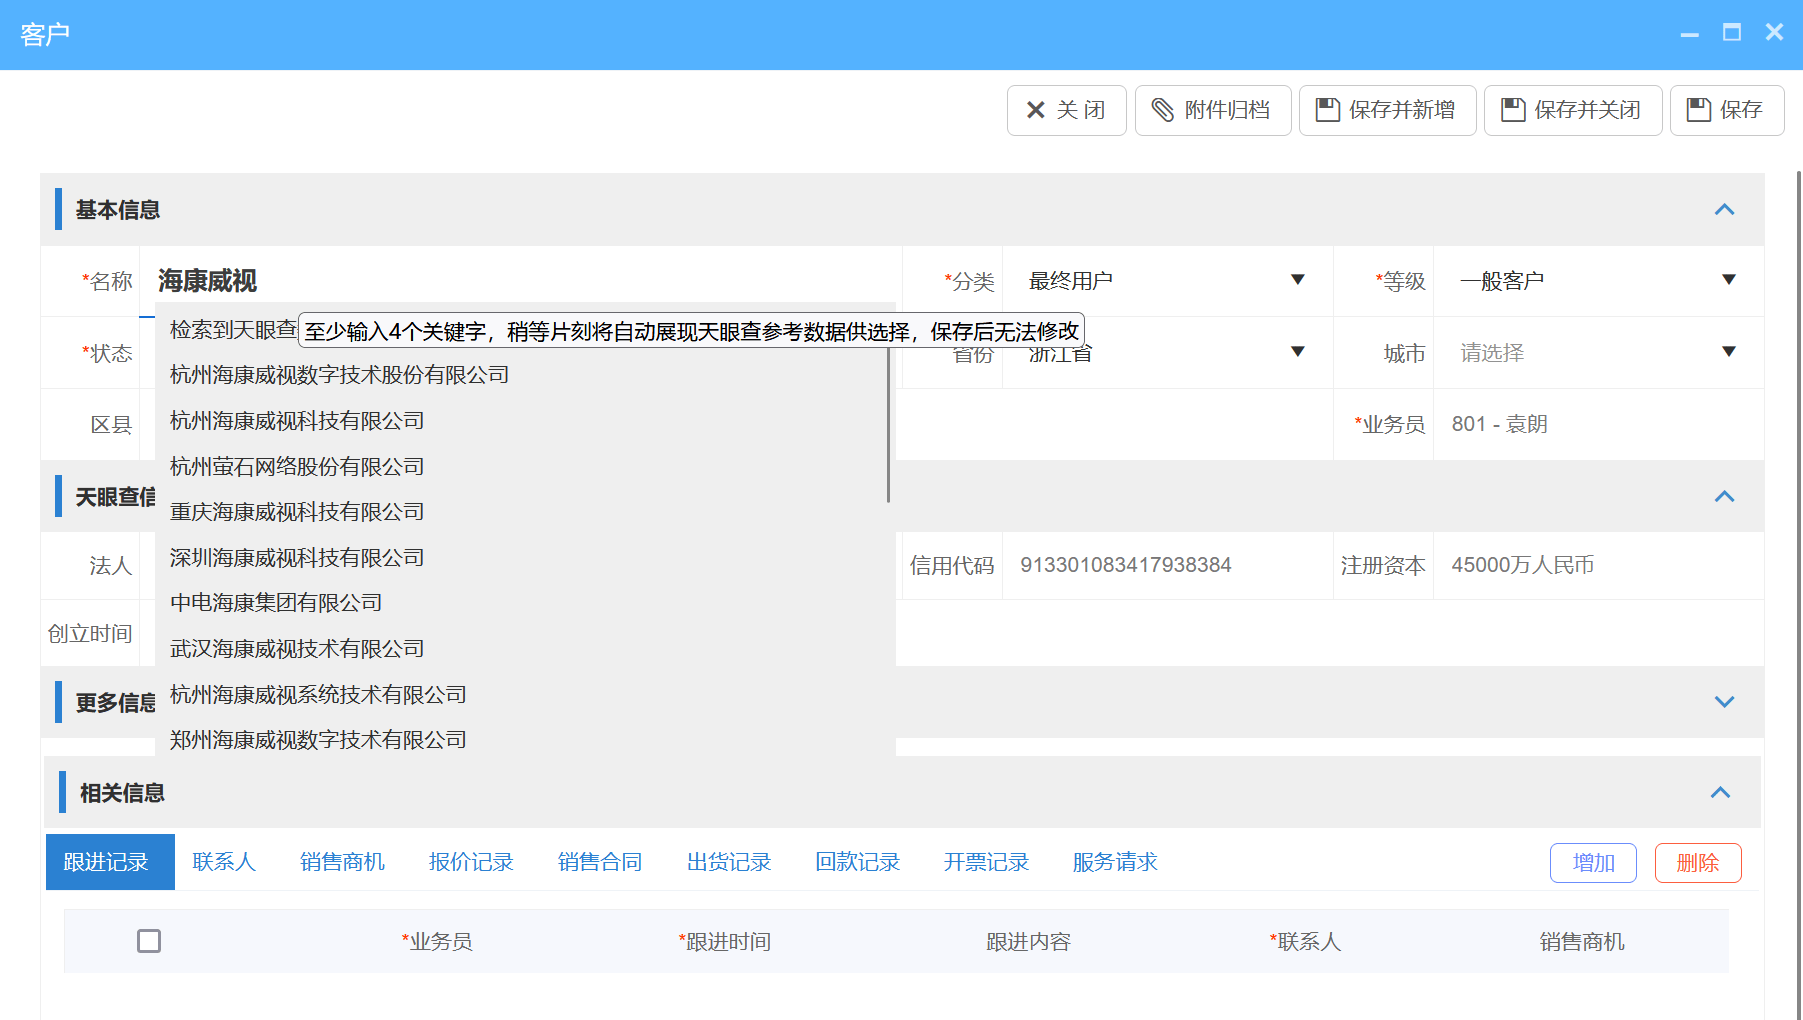Switch to the 联系人 tab
The width and height of the screenshot is (1803, 1020).
click(223, 861)
